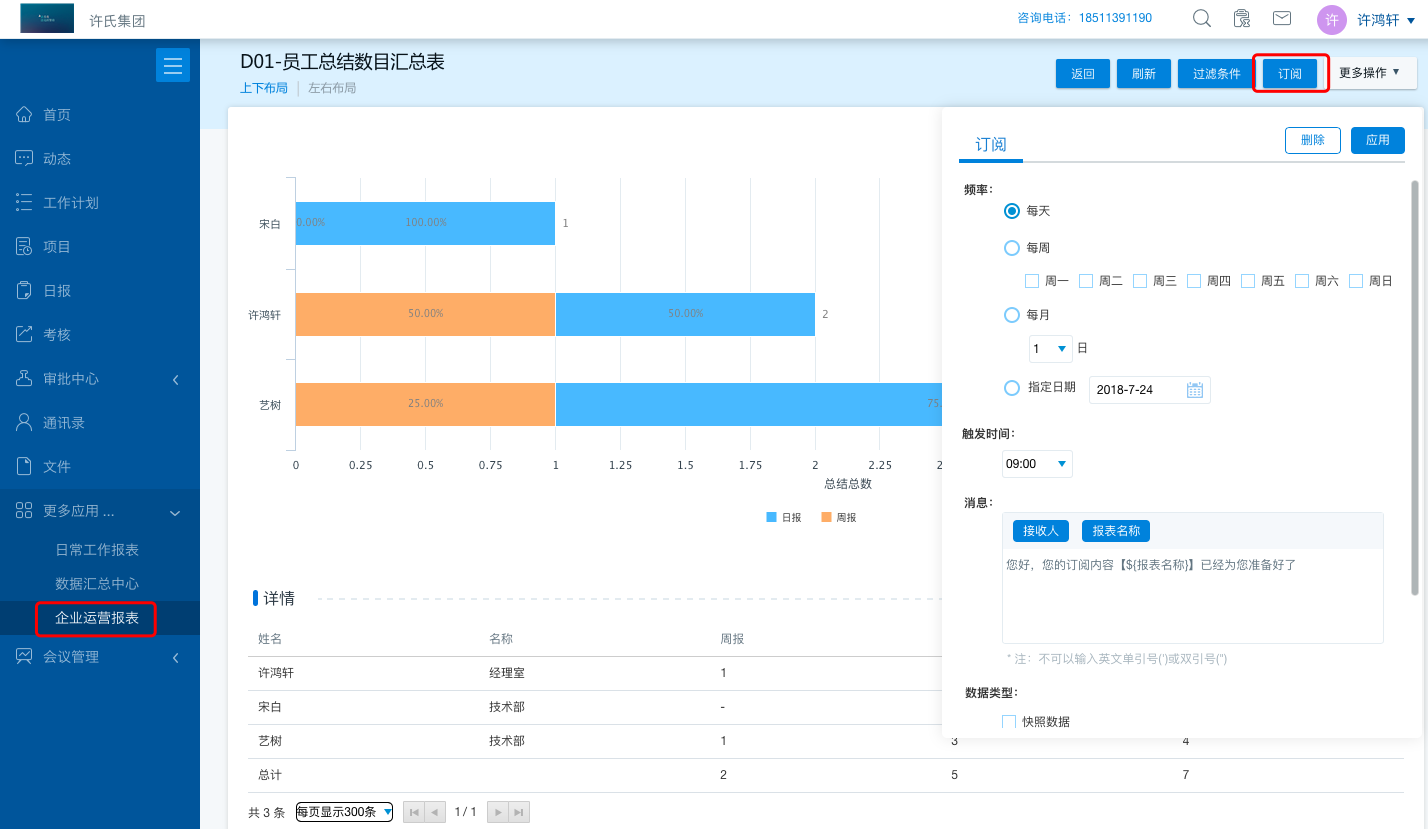
Task: Go to first page arrow in pagination
Action: 414,812
